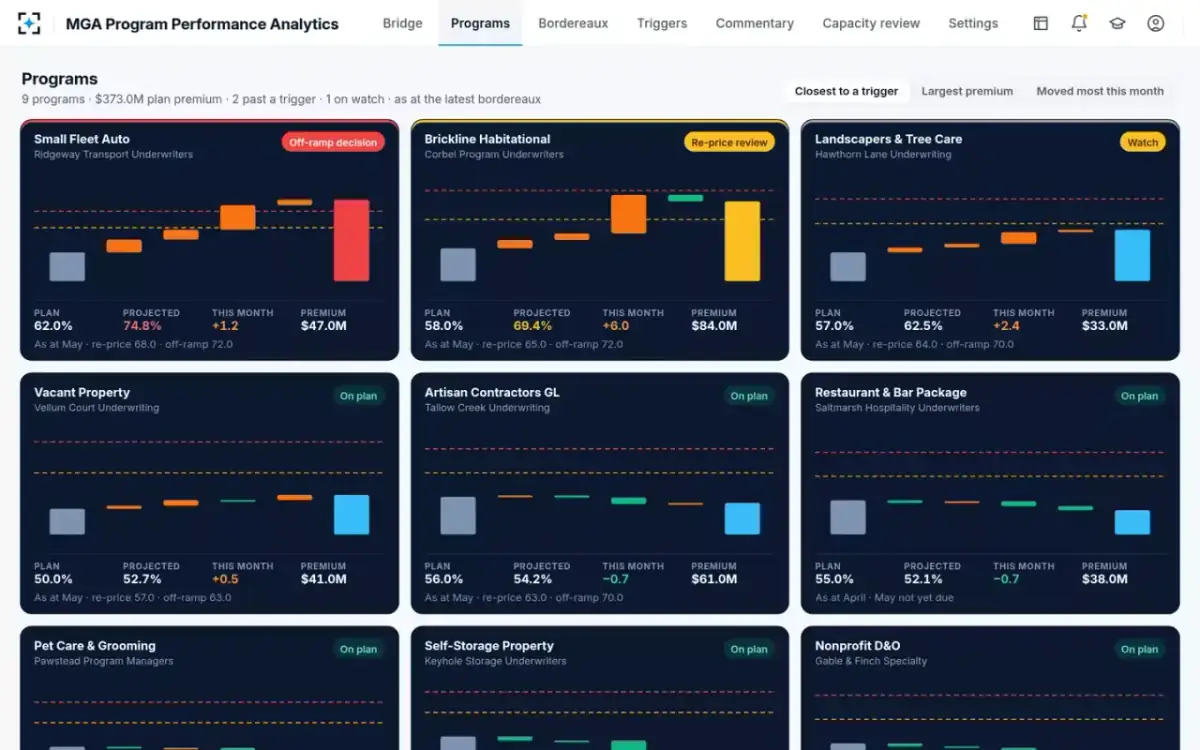The width and height of the screenshot is (1200, 750).
Task: Click the green bar in Brickline Habitational chart
Action: click(x=685, y=198)
